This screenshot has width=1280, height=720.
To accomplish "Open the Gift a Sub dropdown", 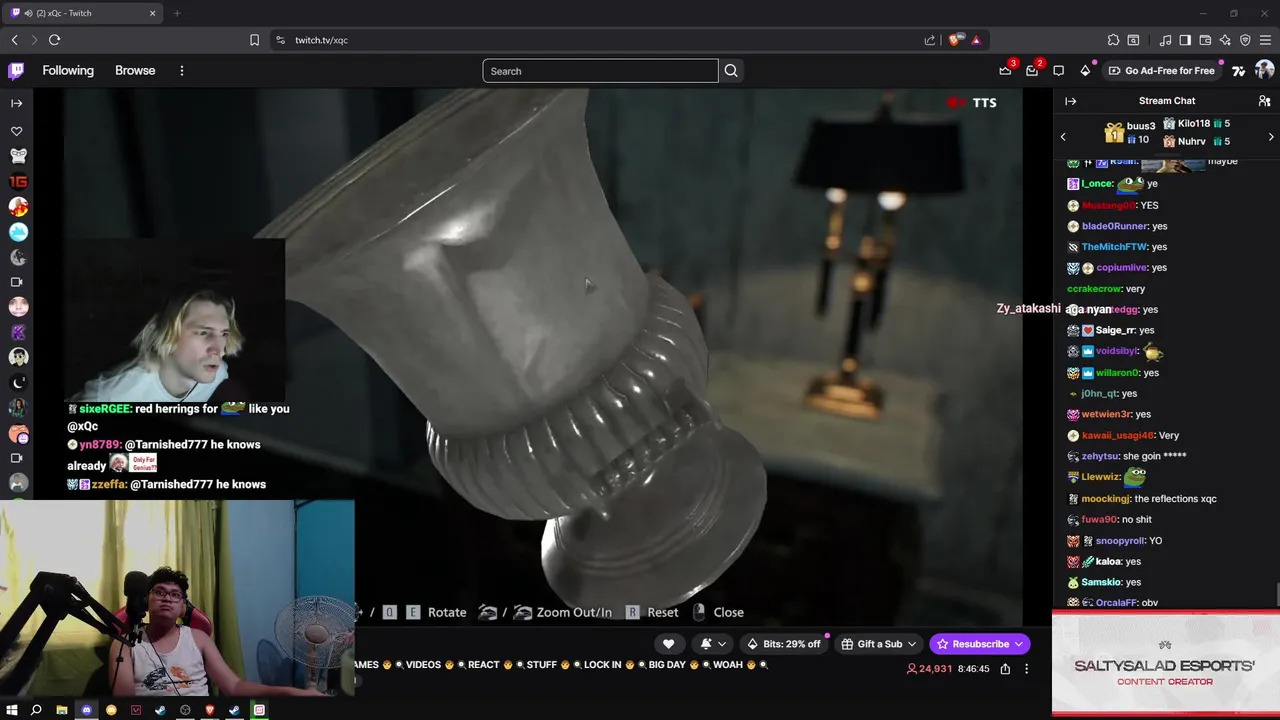I will click(879, 644).
